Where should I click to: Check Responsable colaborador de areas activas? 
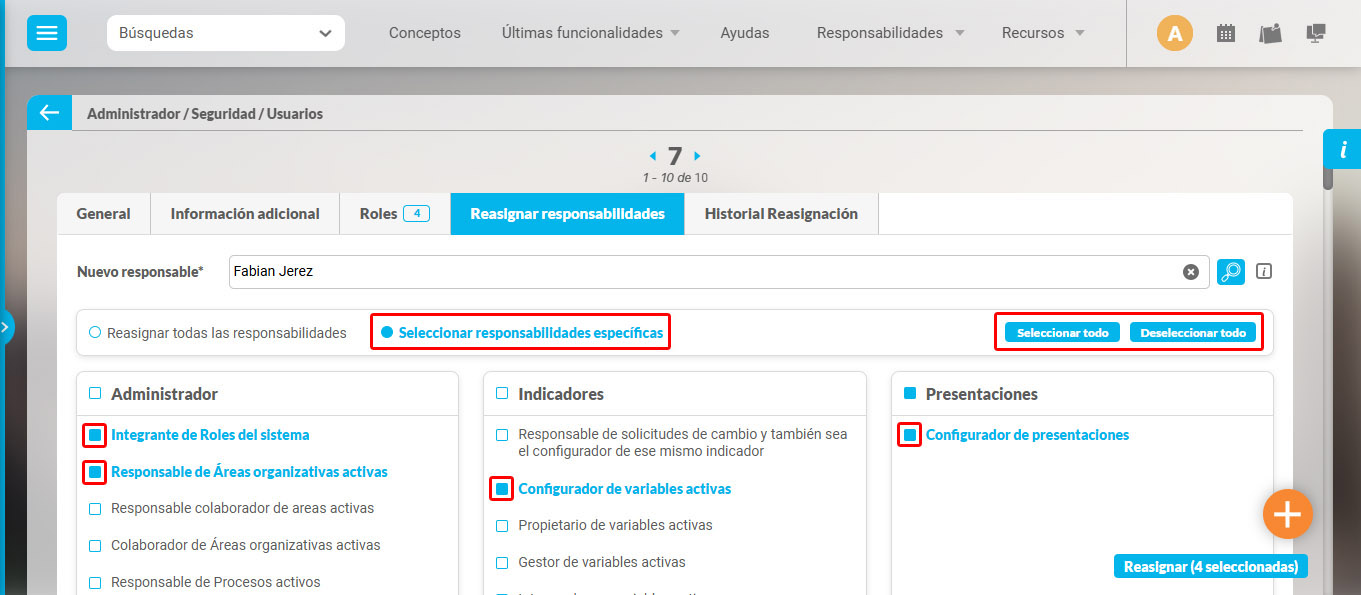coord(94,508)
